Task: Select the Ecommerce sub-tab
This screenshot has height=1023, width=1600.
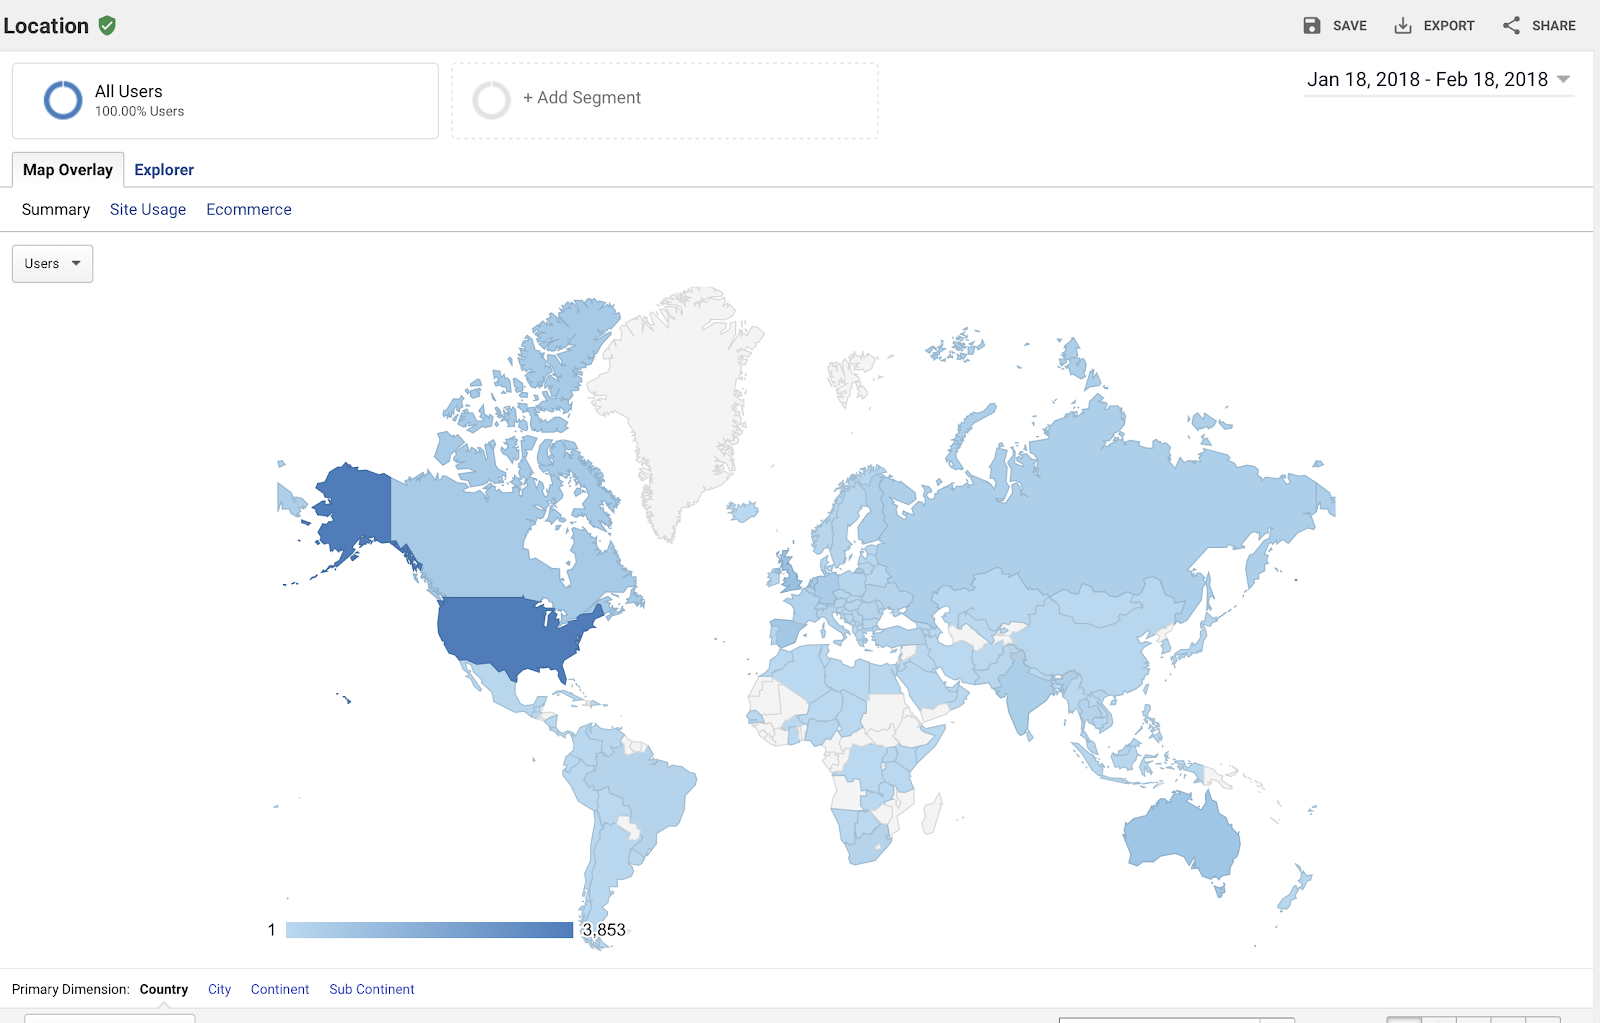Action: click(x=249, y=210)
